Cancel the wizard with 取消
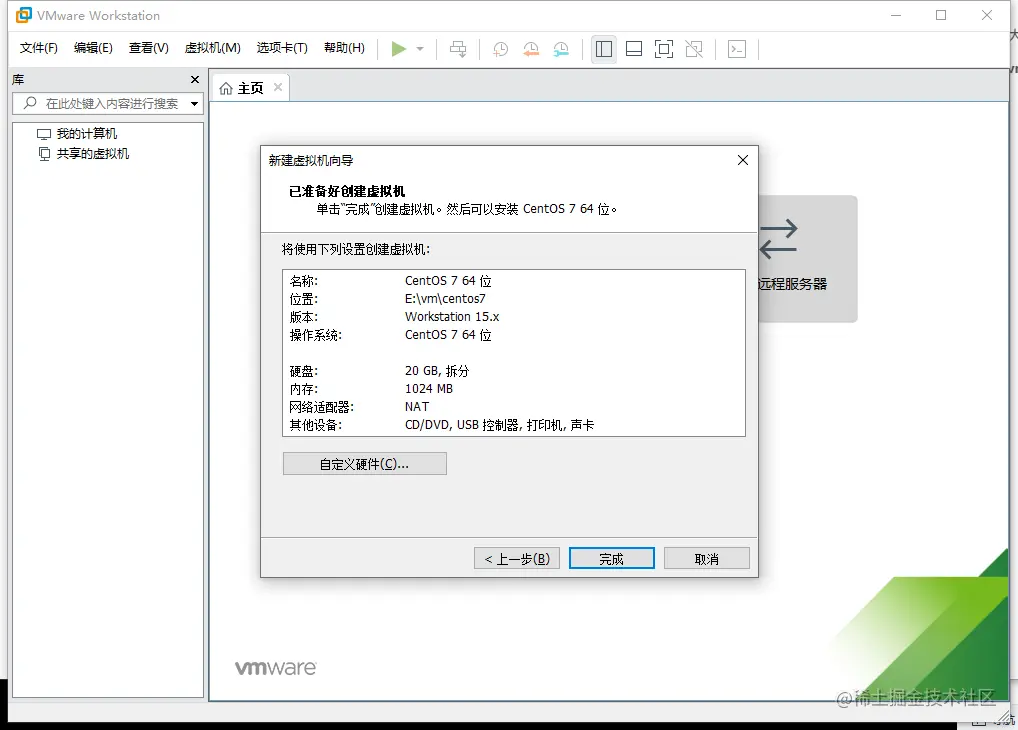The height and width of the screenshot is (730, 1018). point(707,559)
